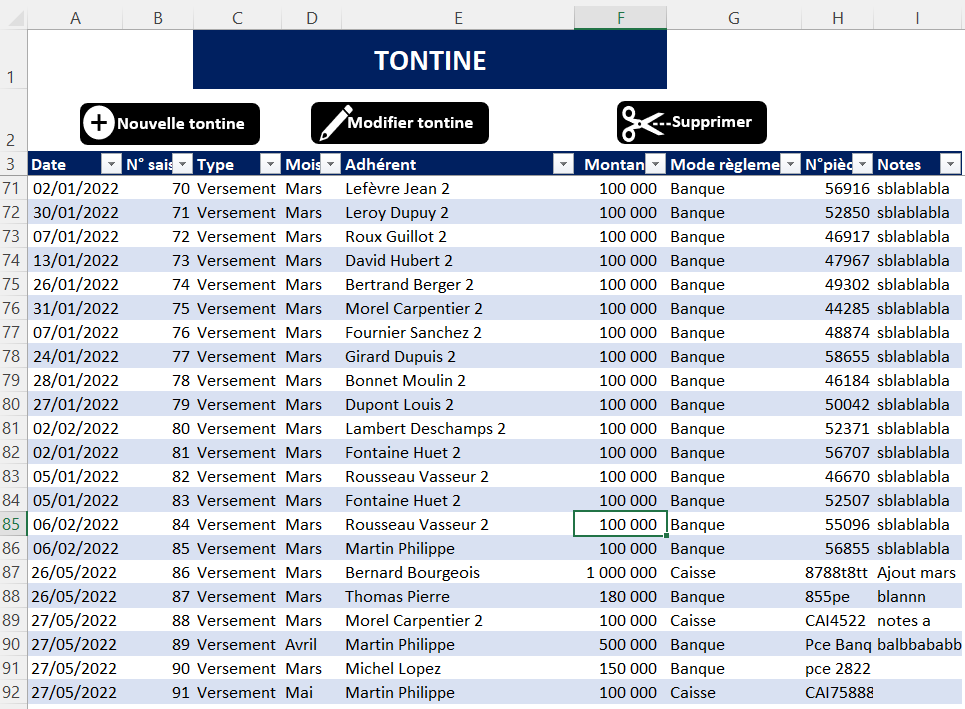Expand the Adhérent filter dropdown
This screenshot has height=709, width=965.
[x=563, y=164]
